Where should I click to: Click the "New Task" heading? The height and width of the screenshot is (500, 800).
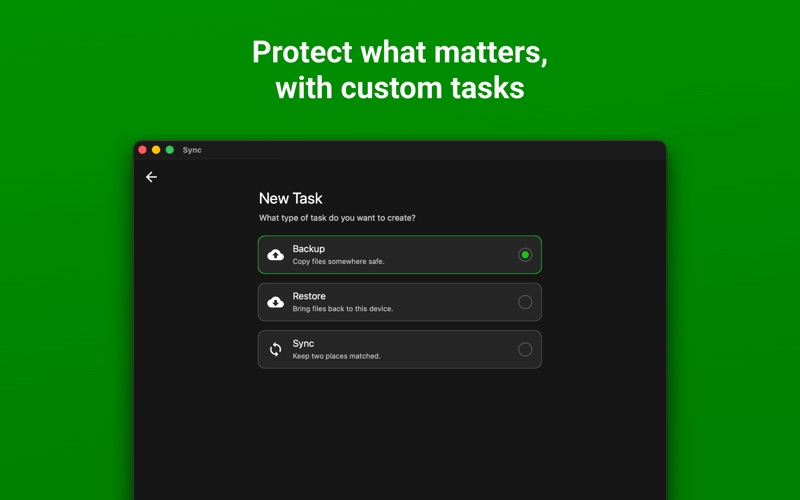point(290,198)
